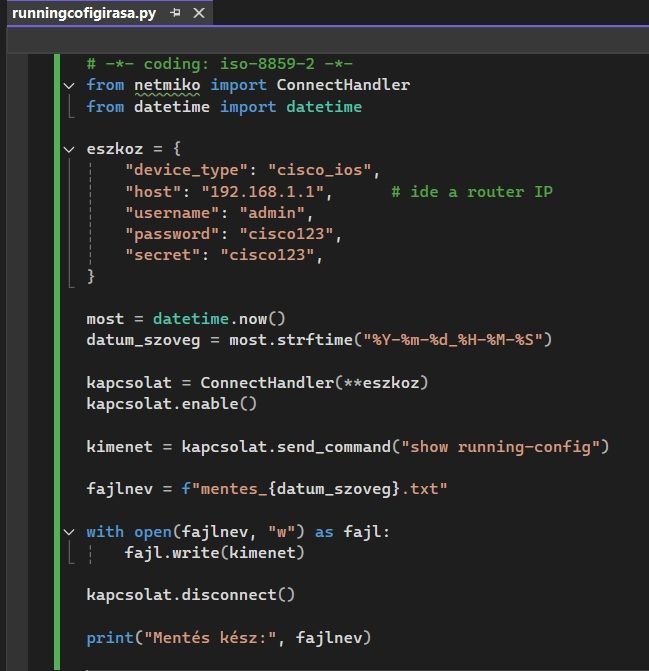Pin the runningcofigirasa.py tab
The width and height of the screenshot is (649, 671).
(x=175, y=13)
